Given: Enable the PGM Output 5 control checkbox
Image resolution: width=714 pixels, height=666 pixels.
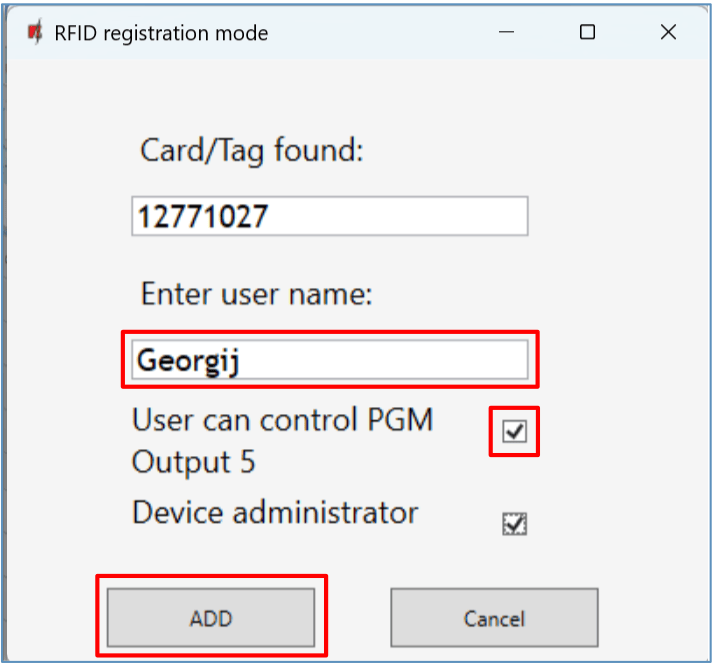Looking at the screenshot, I should pyautogui.click(x=515, y=432).
